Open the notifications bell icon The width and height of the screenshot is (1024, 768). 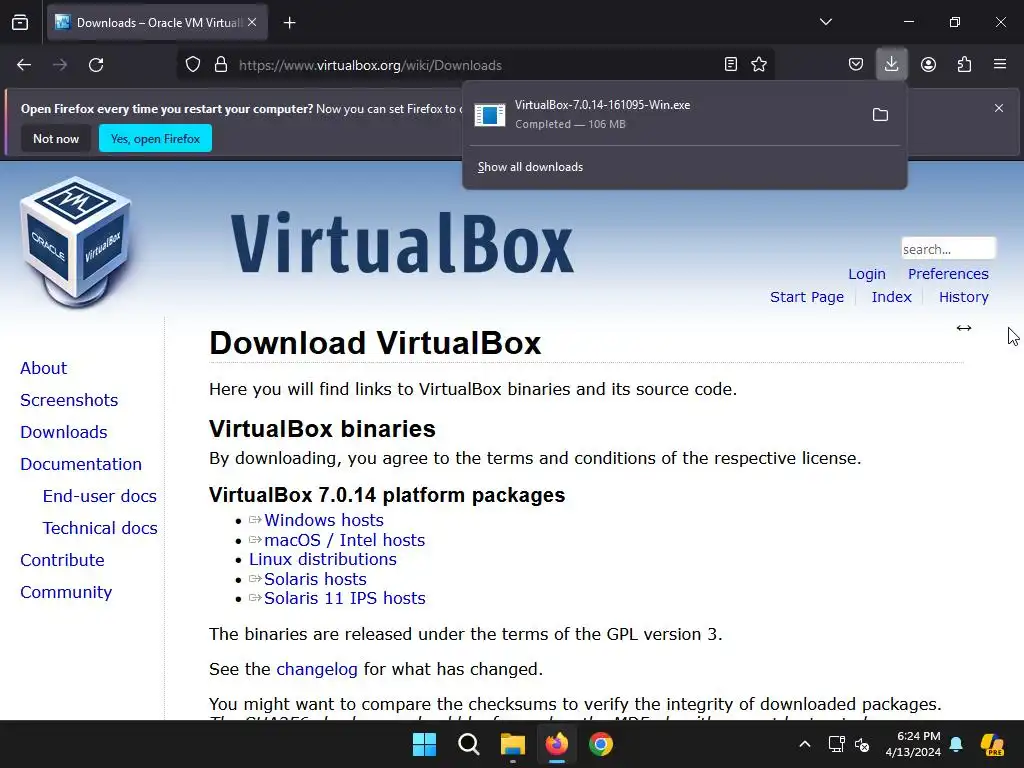pos(956,744)
